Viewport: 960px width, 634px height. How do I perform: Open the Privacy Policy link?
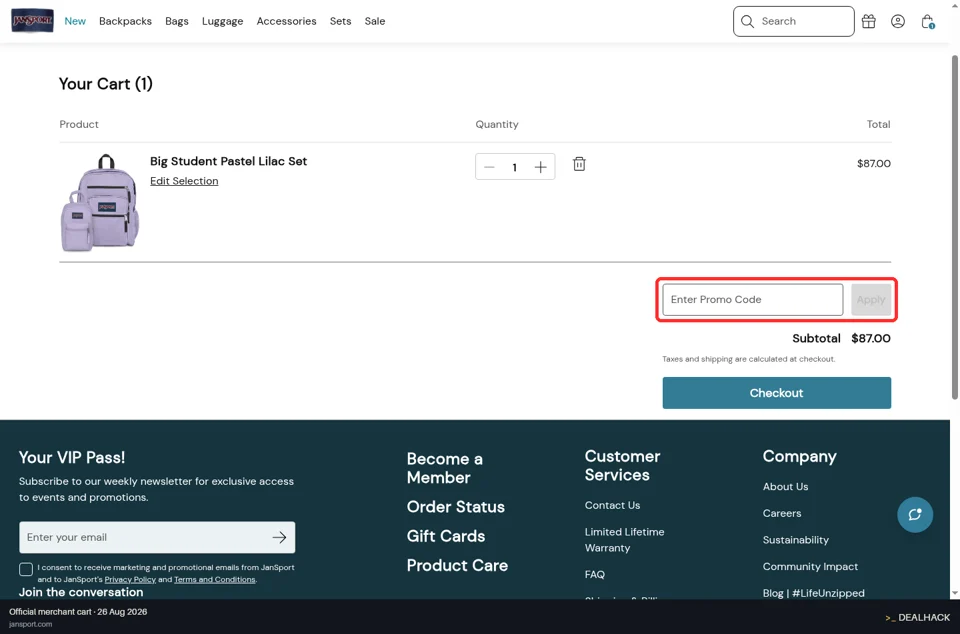point(130,580)
